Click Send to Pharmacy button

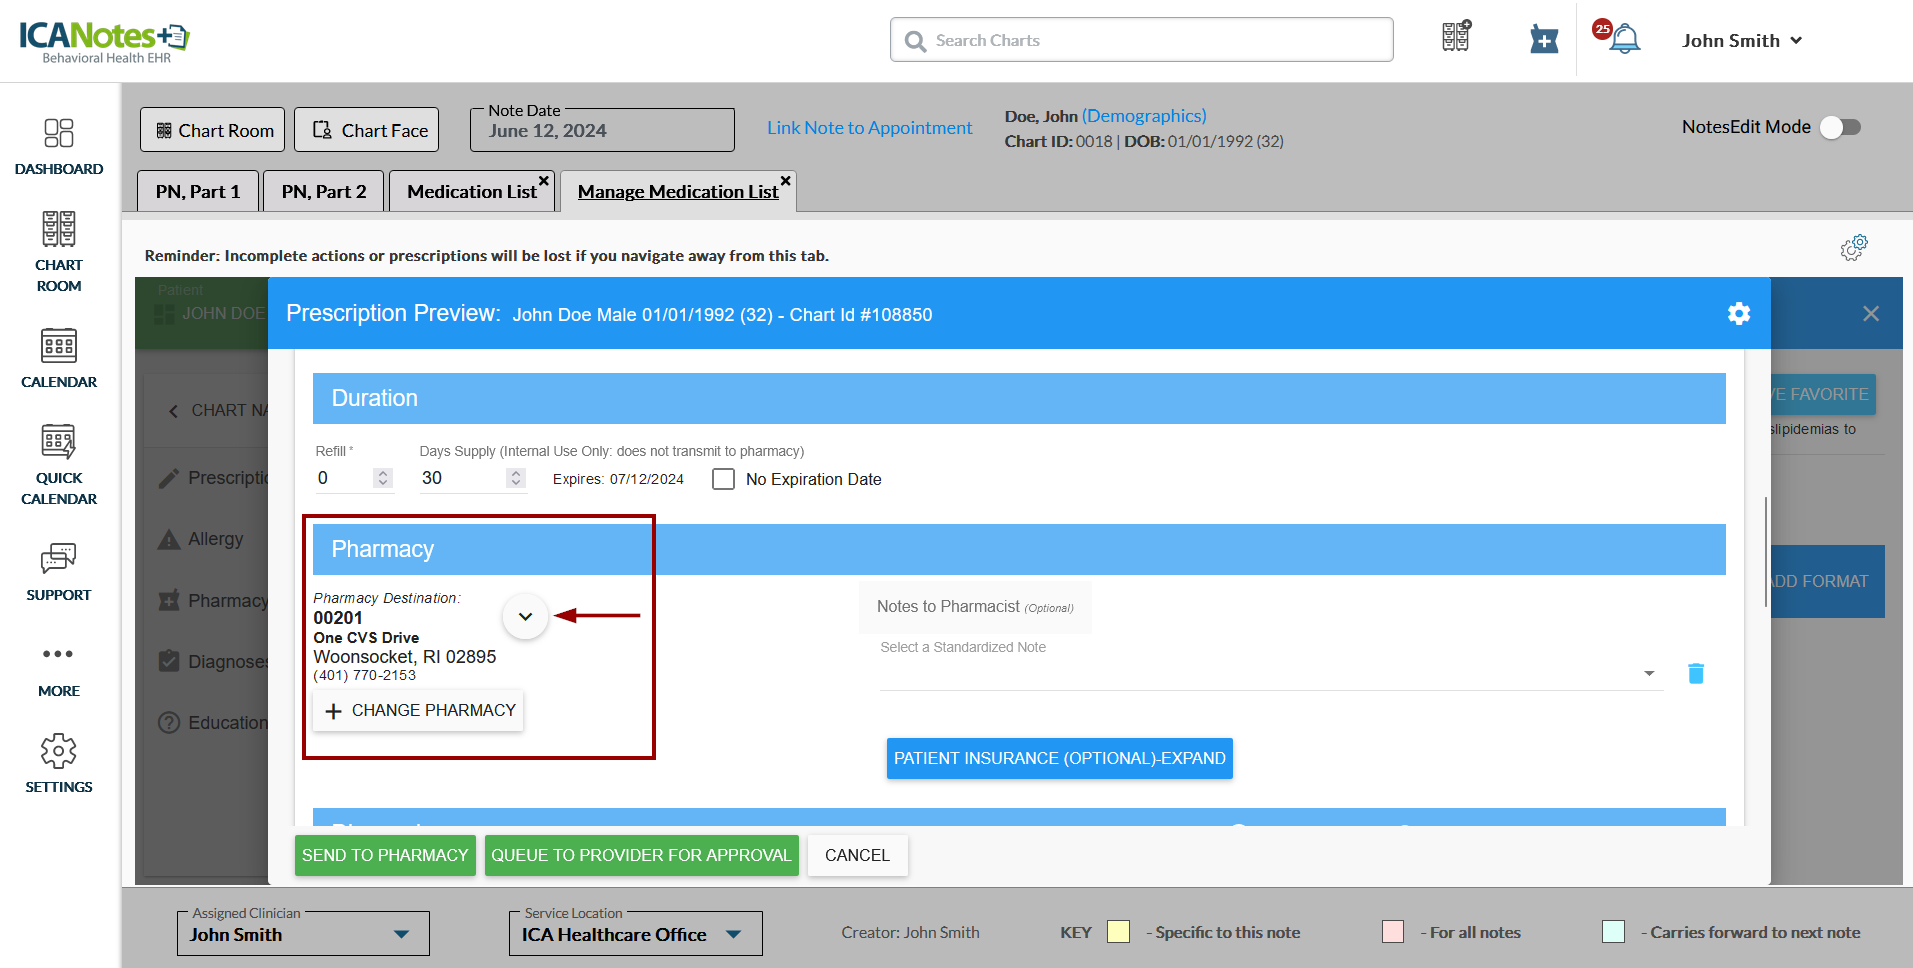click(x=385, y=855)
